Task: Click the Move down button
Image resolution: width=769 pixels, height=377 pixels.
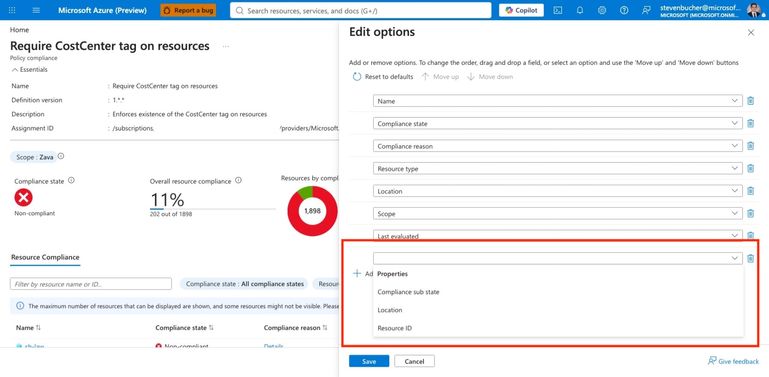Action: pyautogui.click(x=489, y=77)
